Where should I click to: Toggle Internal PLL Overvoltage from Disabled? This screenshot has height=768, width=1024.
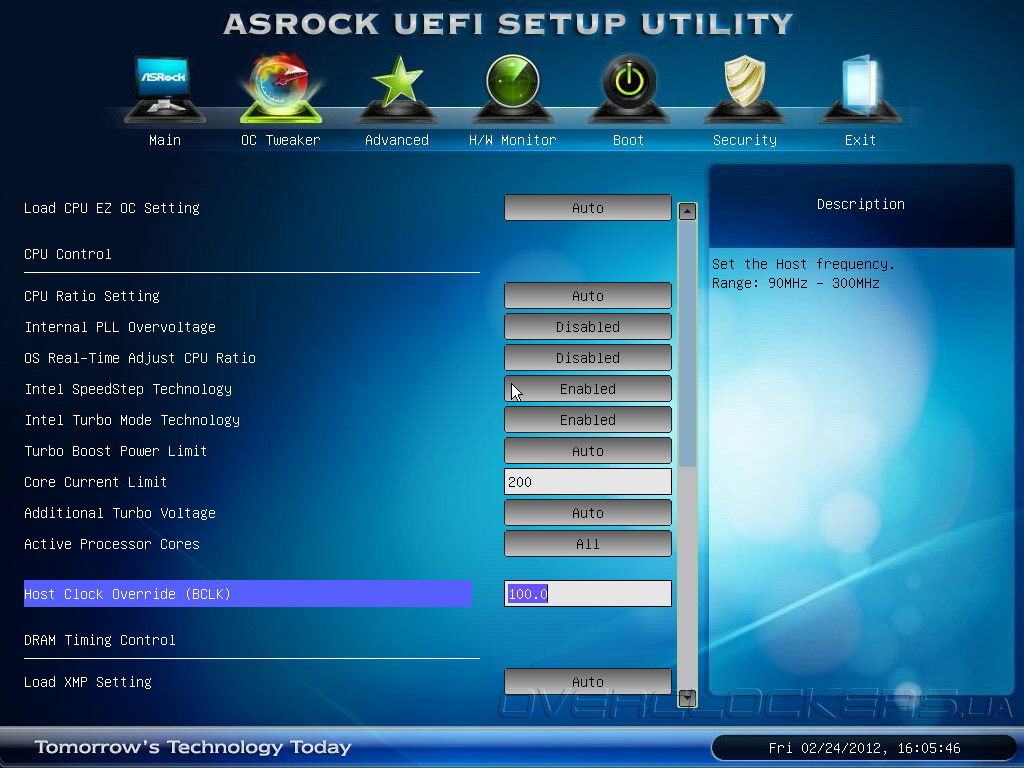click(588, 327)
